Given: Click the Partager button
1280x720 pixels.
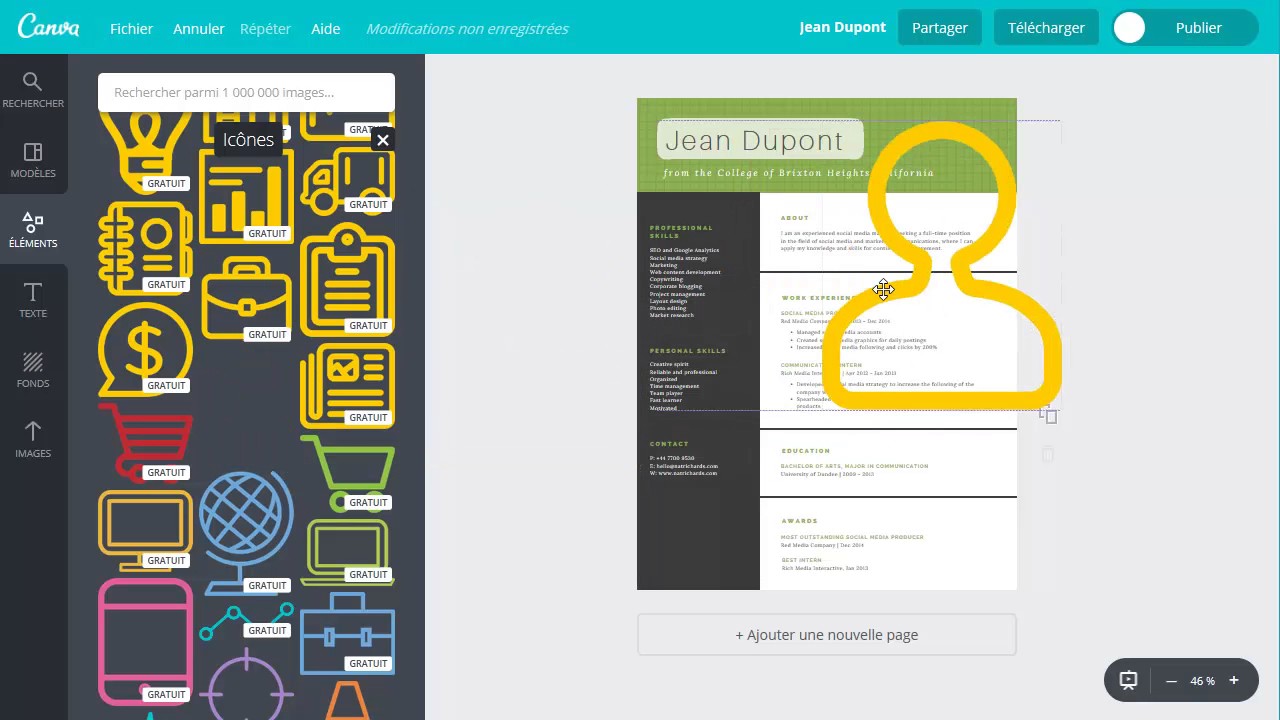Looking at the screenshot, I should pyautogui.click(x=939, y=28).
